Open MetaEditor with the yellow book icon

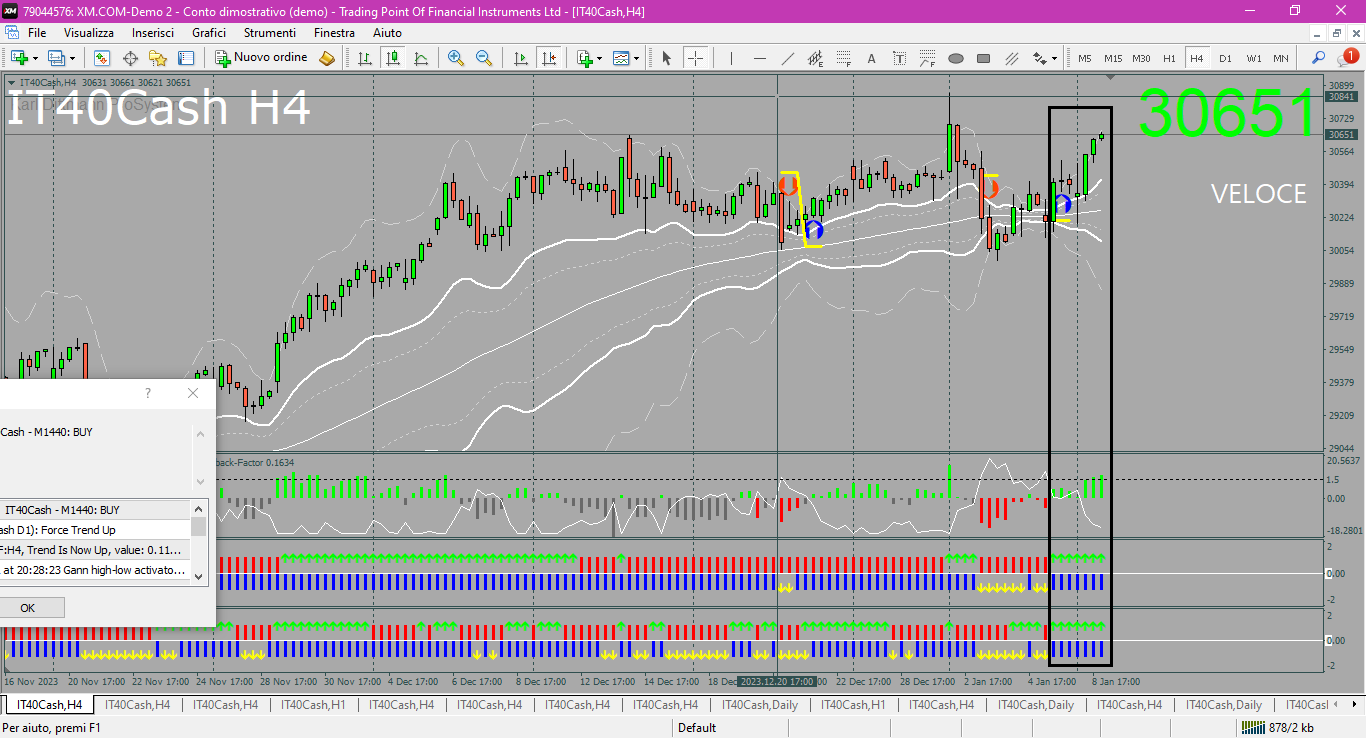coord(327,58)
